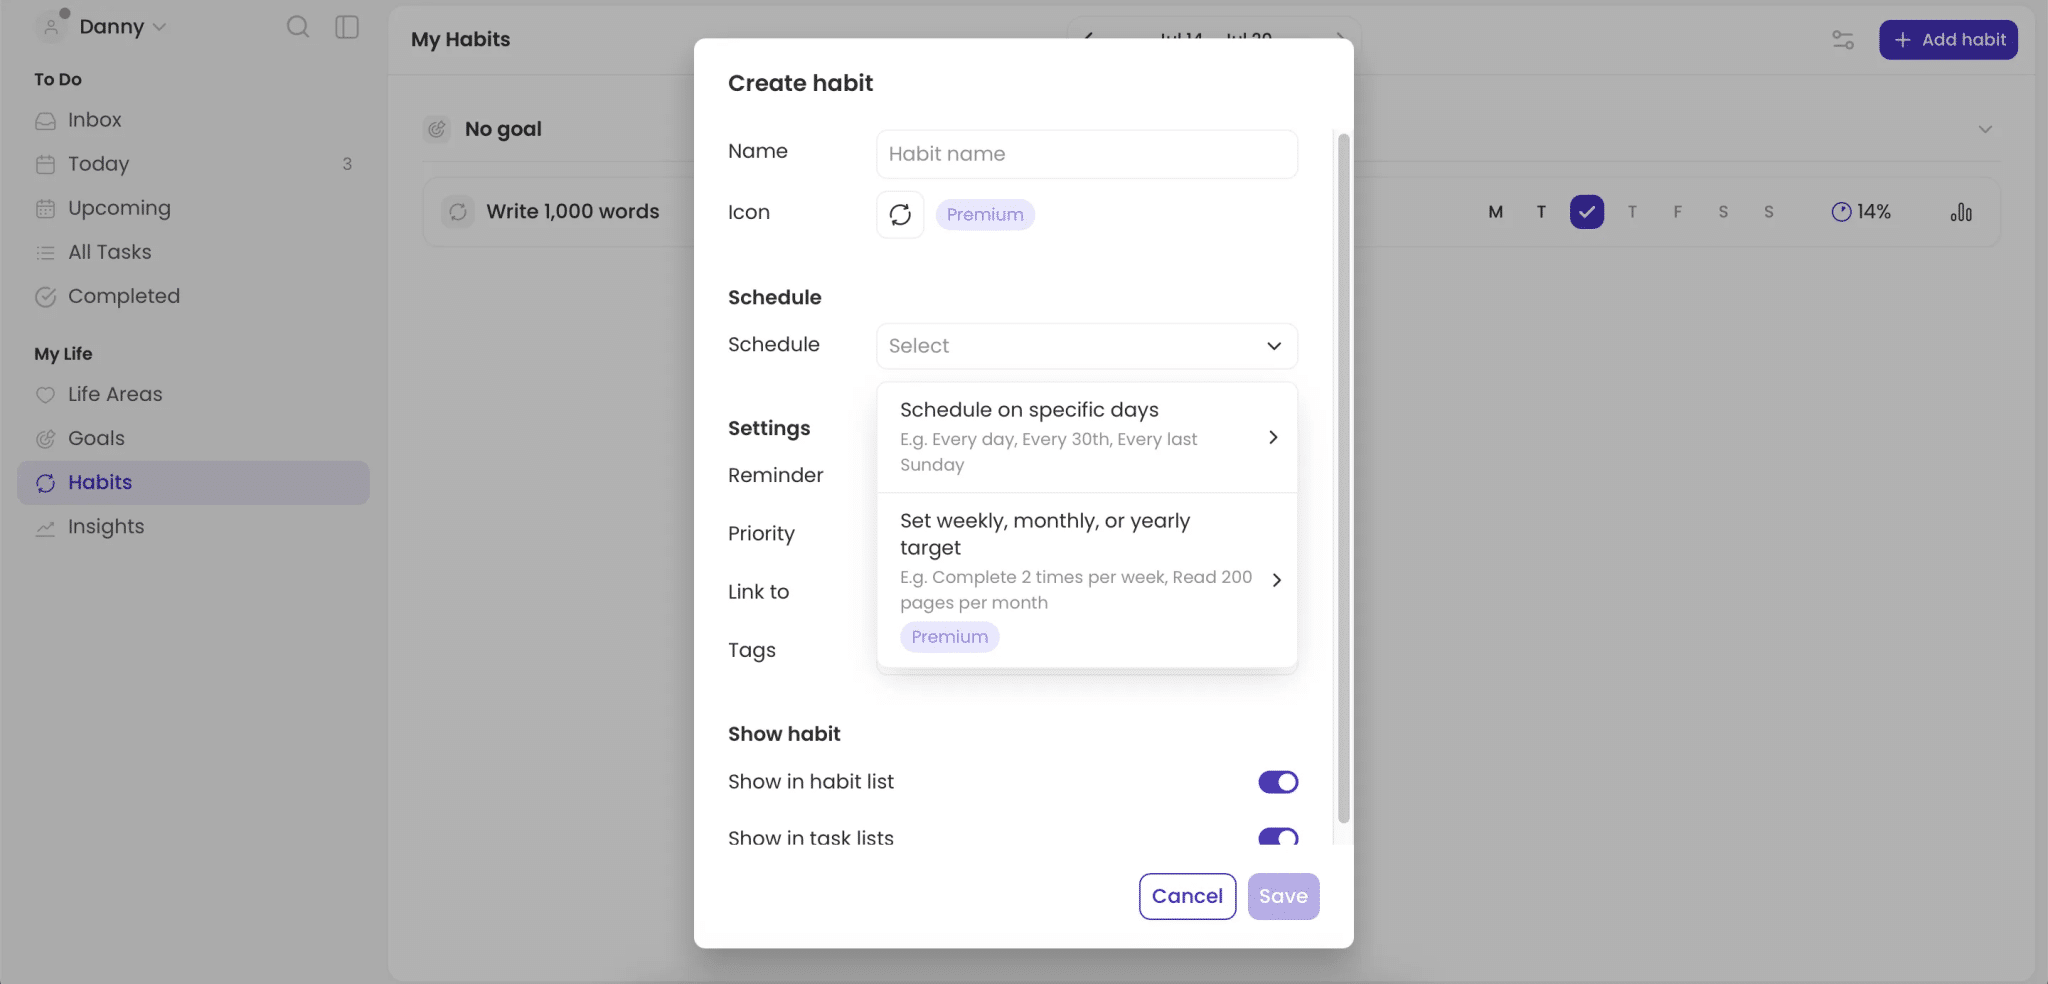The height and width of the screenshot is (984, 2048).
Task: Open the Danny account menu
Action: coord(113,27)
